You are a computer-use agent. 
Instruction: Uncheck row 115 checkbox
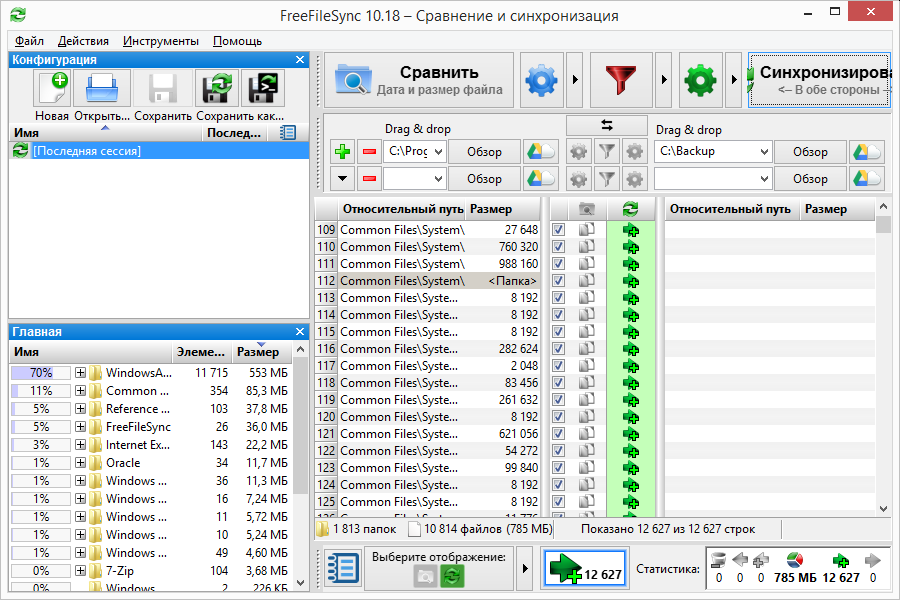pyautogui.click(x=558, y=331)
